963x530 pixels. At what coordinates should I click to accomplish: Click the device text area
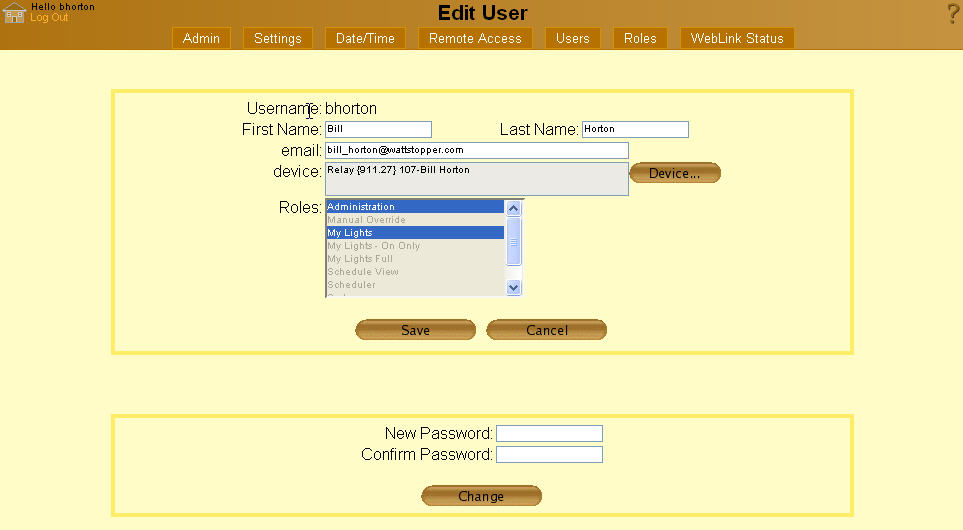(477, 179)
